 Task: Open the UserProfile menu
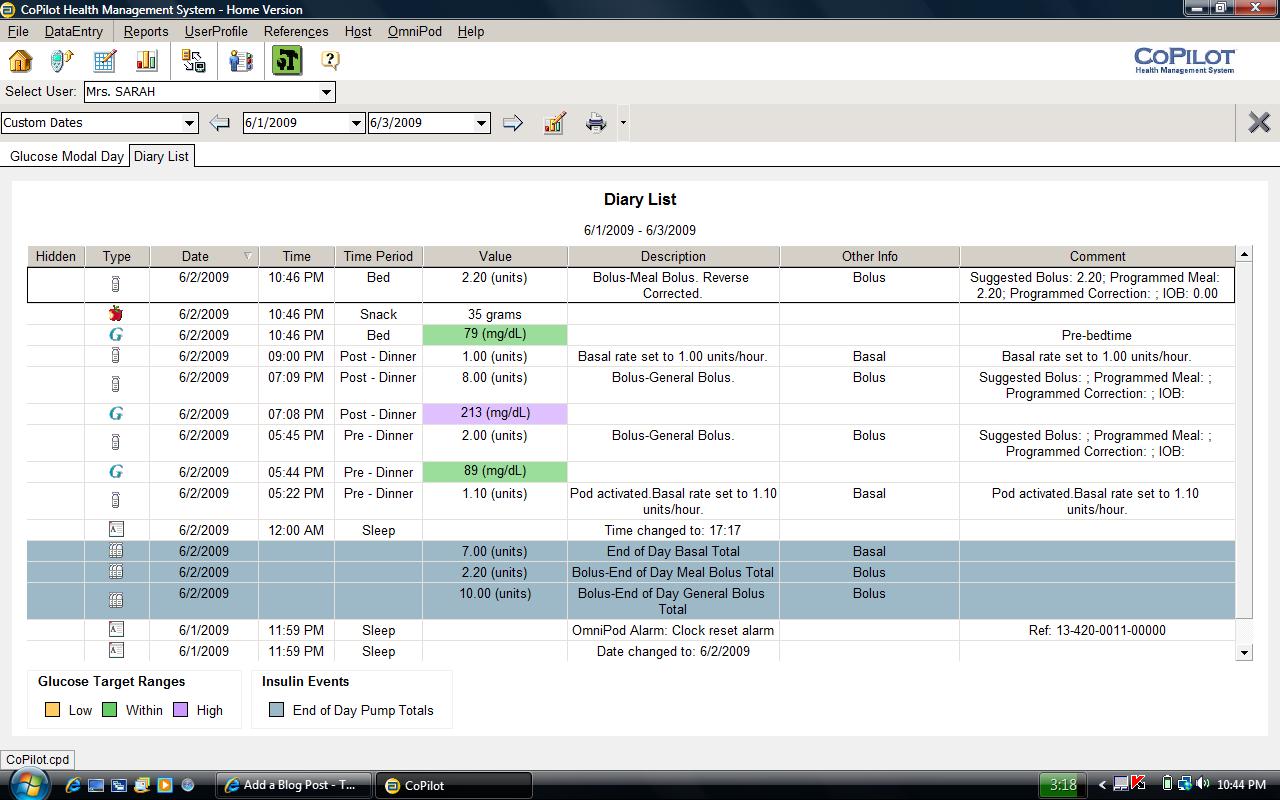click(216, 31)
